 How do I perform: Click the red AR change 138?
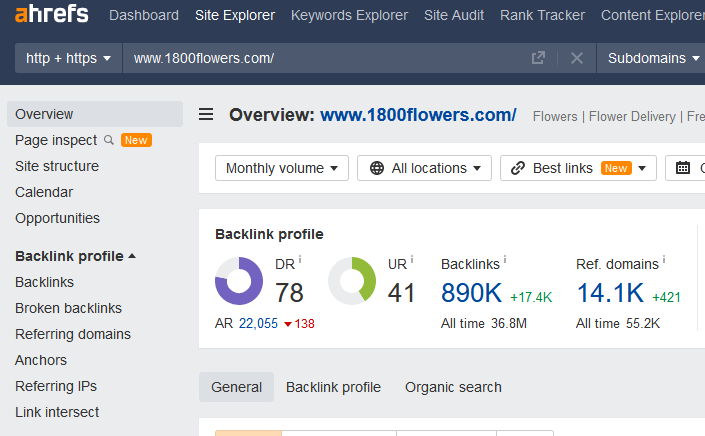[299, 324]
